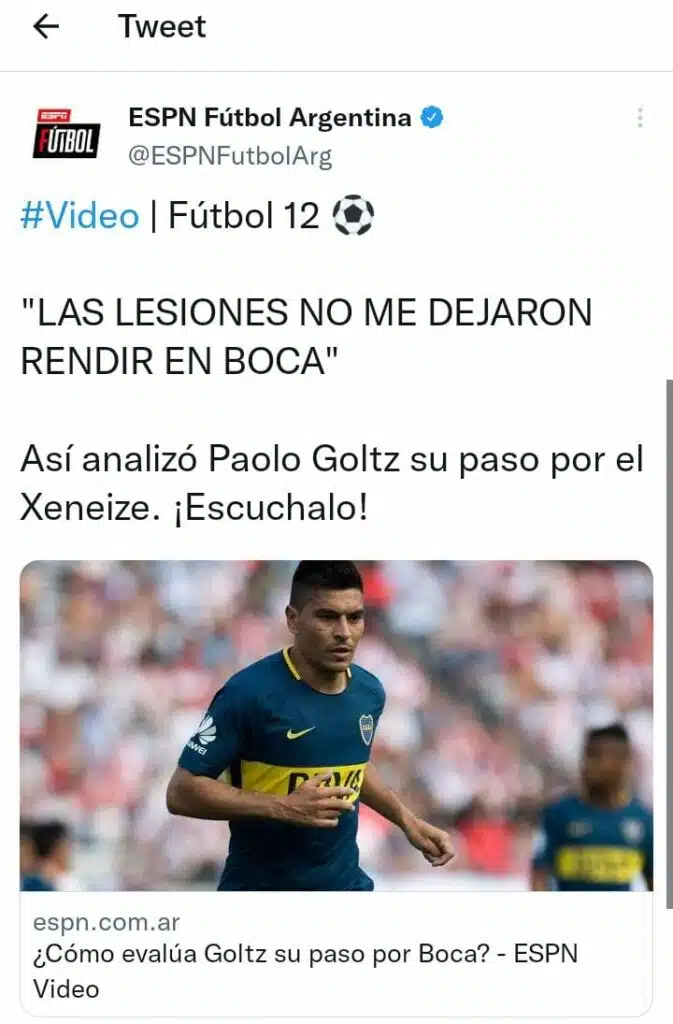Click the espn.com.ar domain label
The width and height of the screenshot is (673, 1024).
(106, 922)
